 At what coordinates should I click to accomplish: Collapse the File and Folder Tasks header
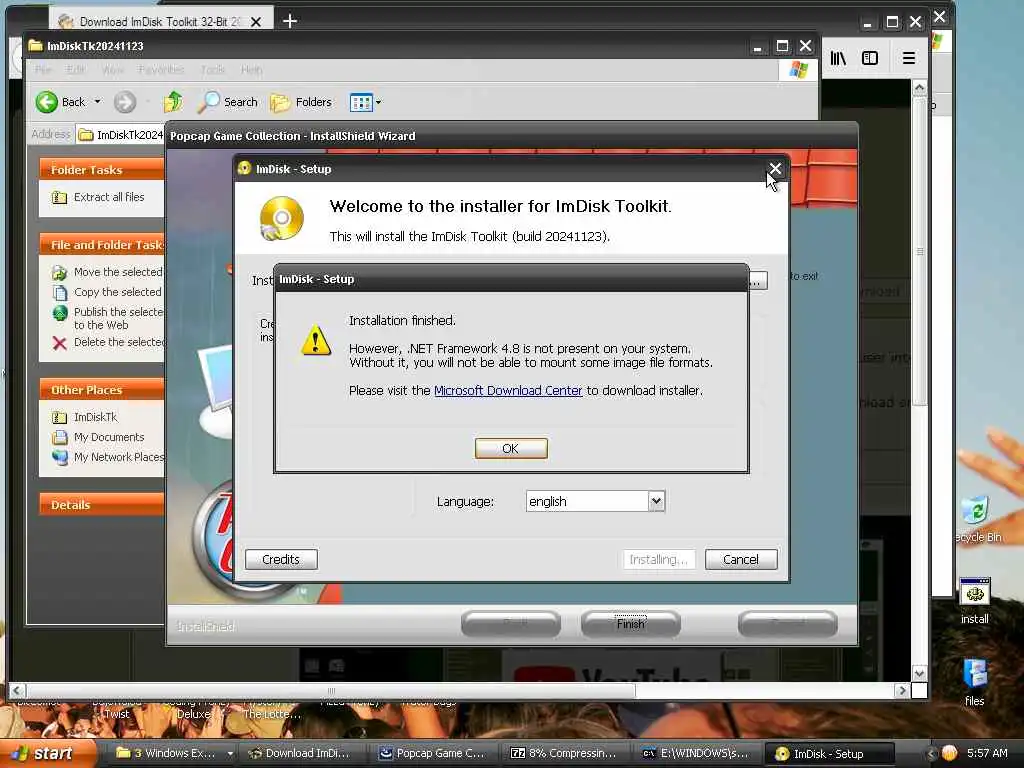(101, 245)
